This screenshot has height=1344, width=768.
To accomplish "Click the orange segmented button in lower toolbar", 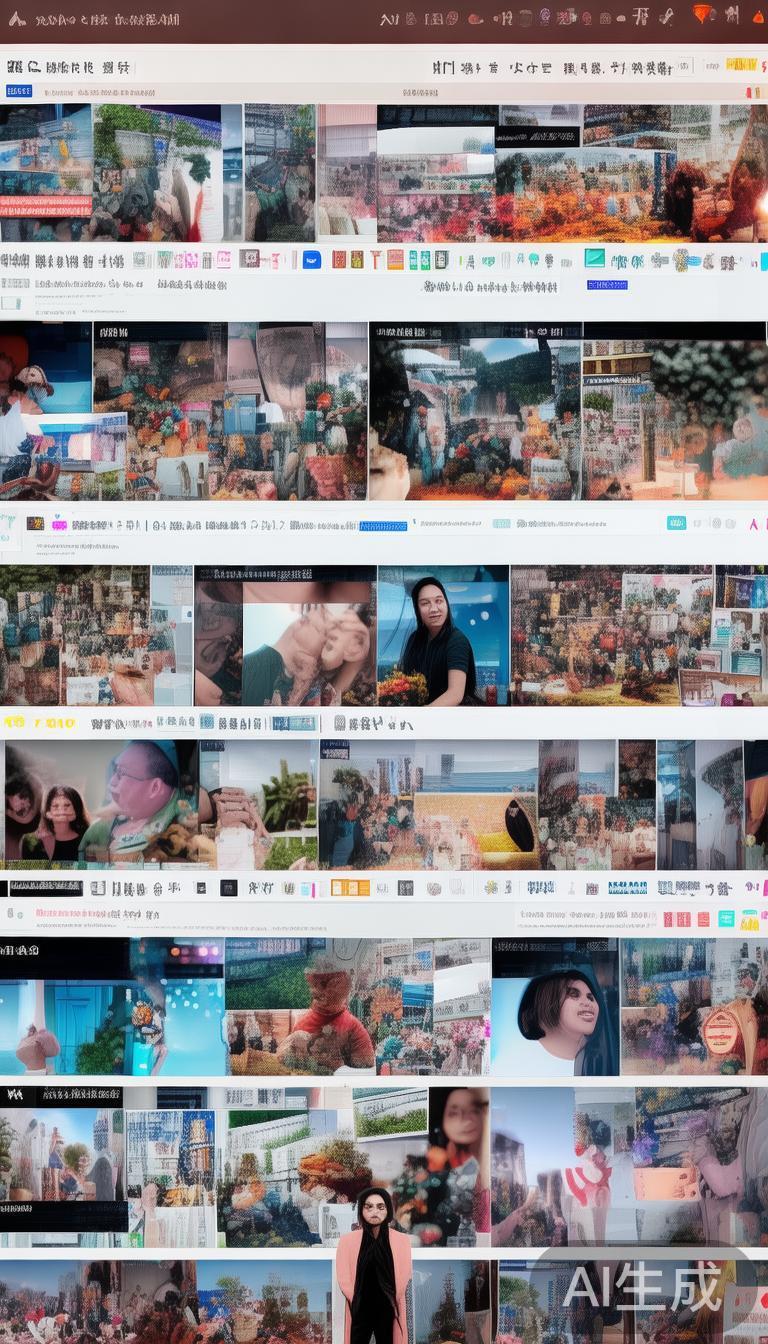I will pos(350,887).
